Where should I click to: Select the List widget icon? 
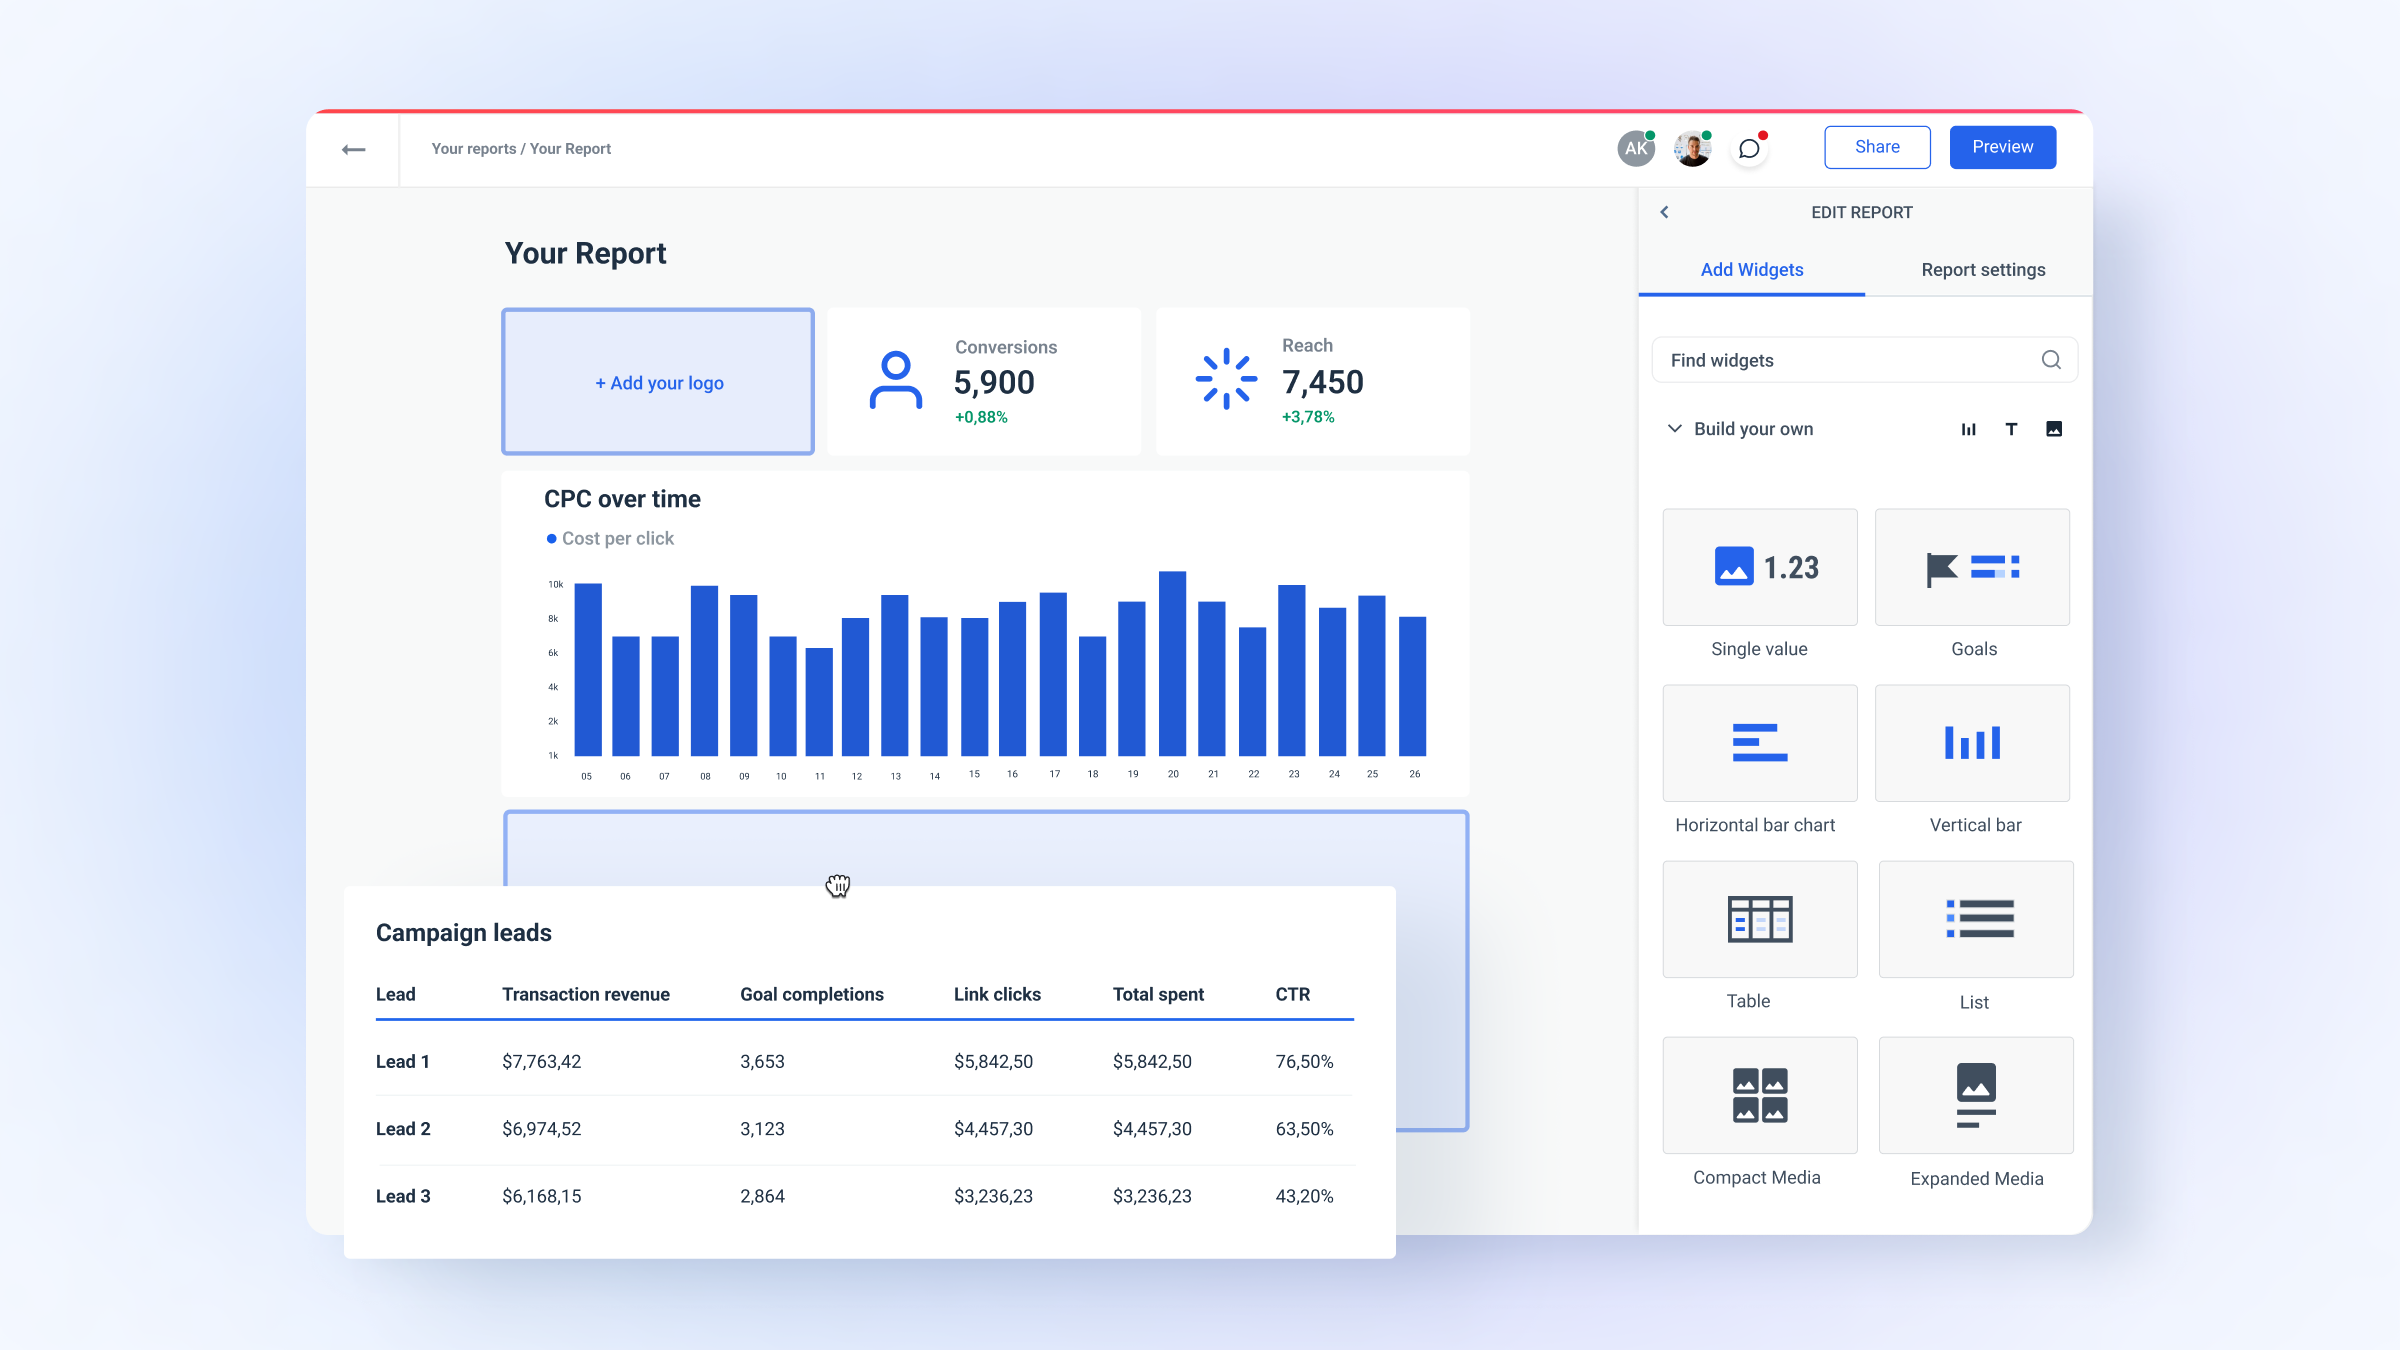(1975, 918)
